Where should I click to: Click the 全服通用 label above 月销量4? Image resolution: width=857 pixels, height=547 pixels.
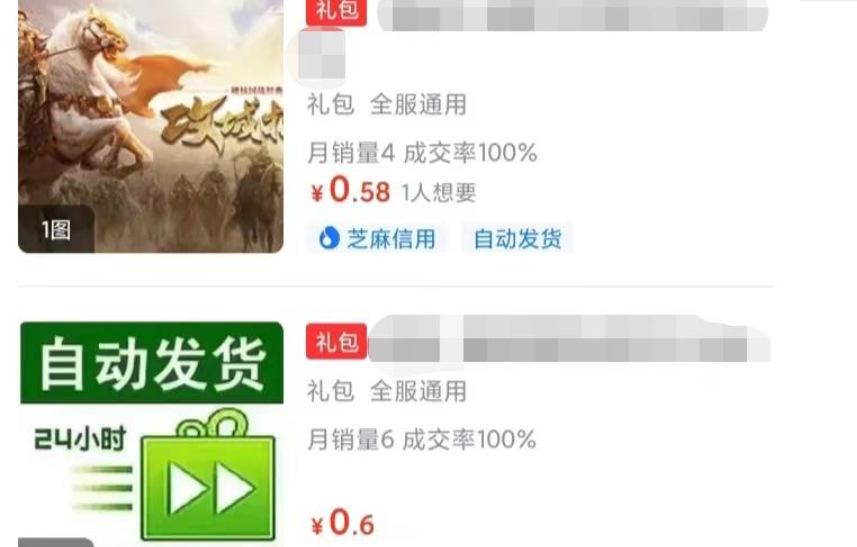(x=418, y=104)
